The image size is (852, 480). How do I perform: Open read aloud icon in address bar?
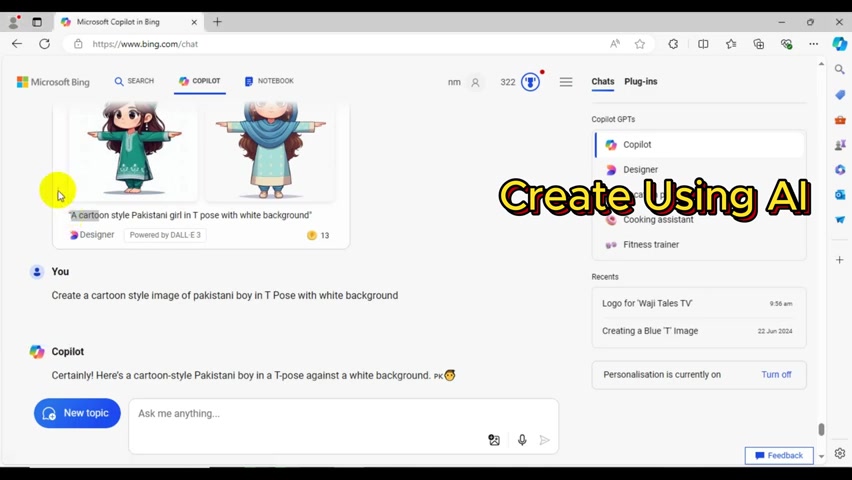click(615, 44)
